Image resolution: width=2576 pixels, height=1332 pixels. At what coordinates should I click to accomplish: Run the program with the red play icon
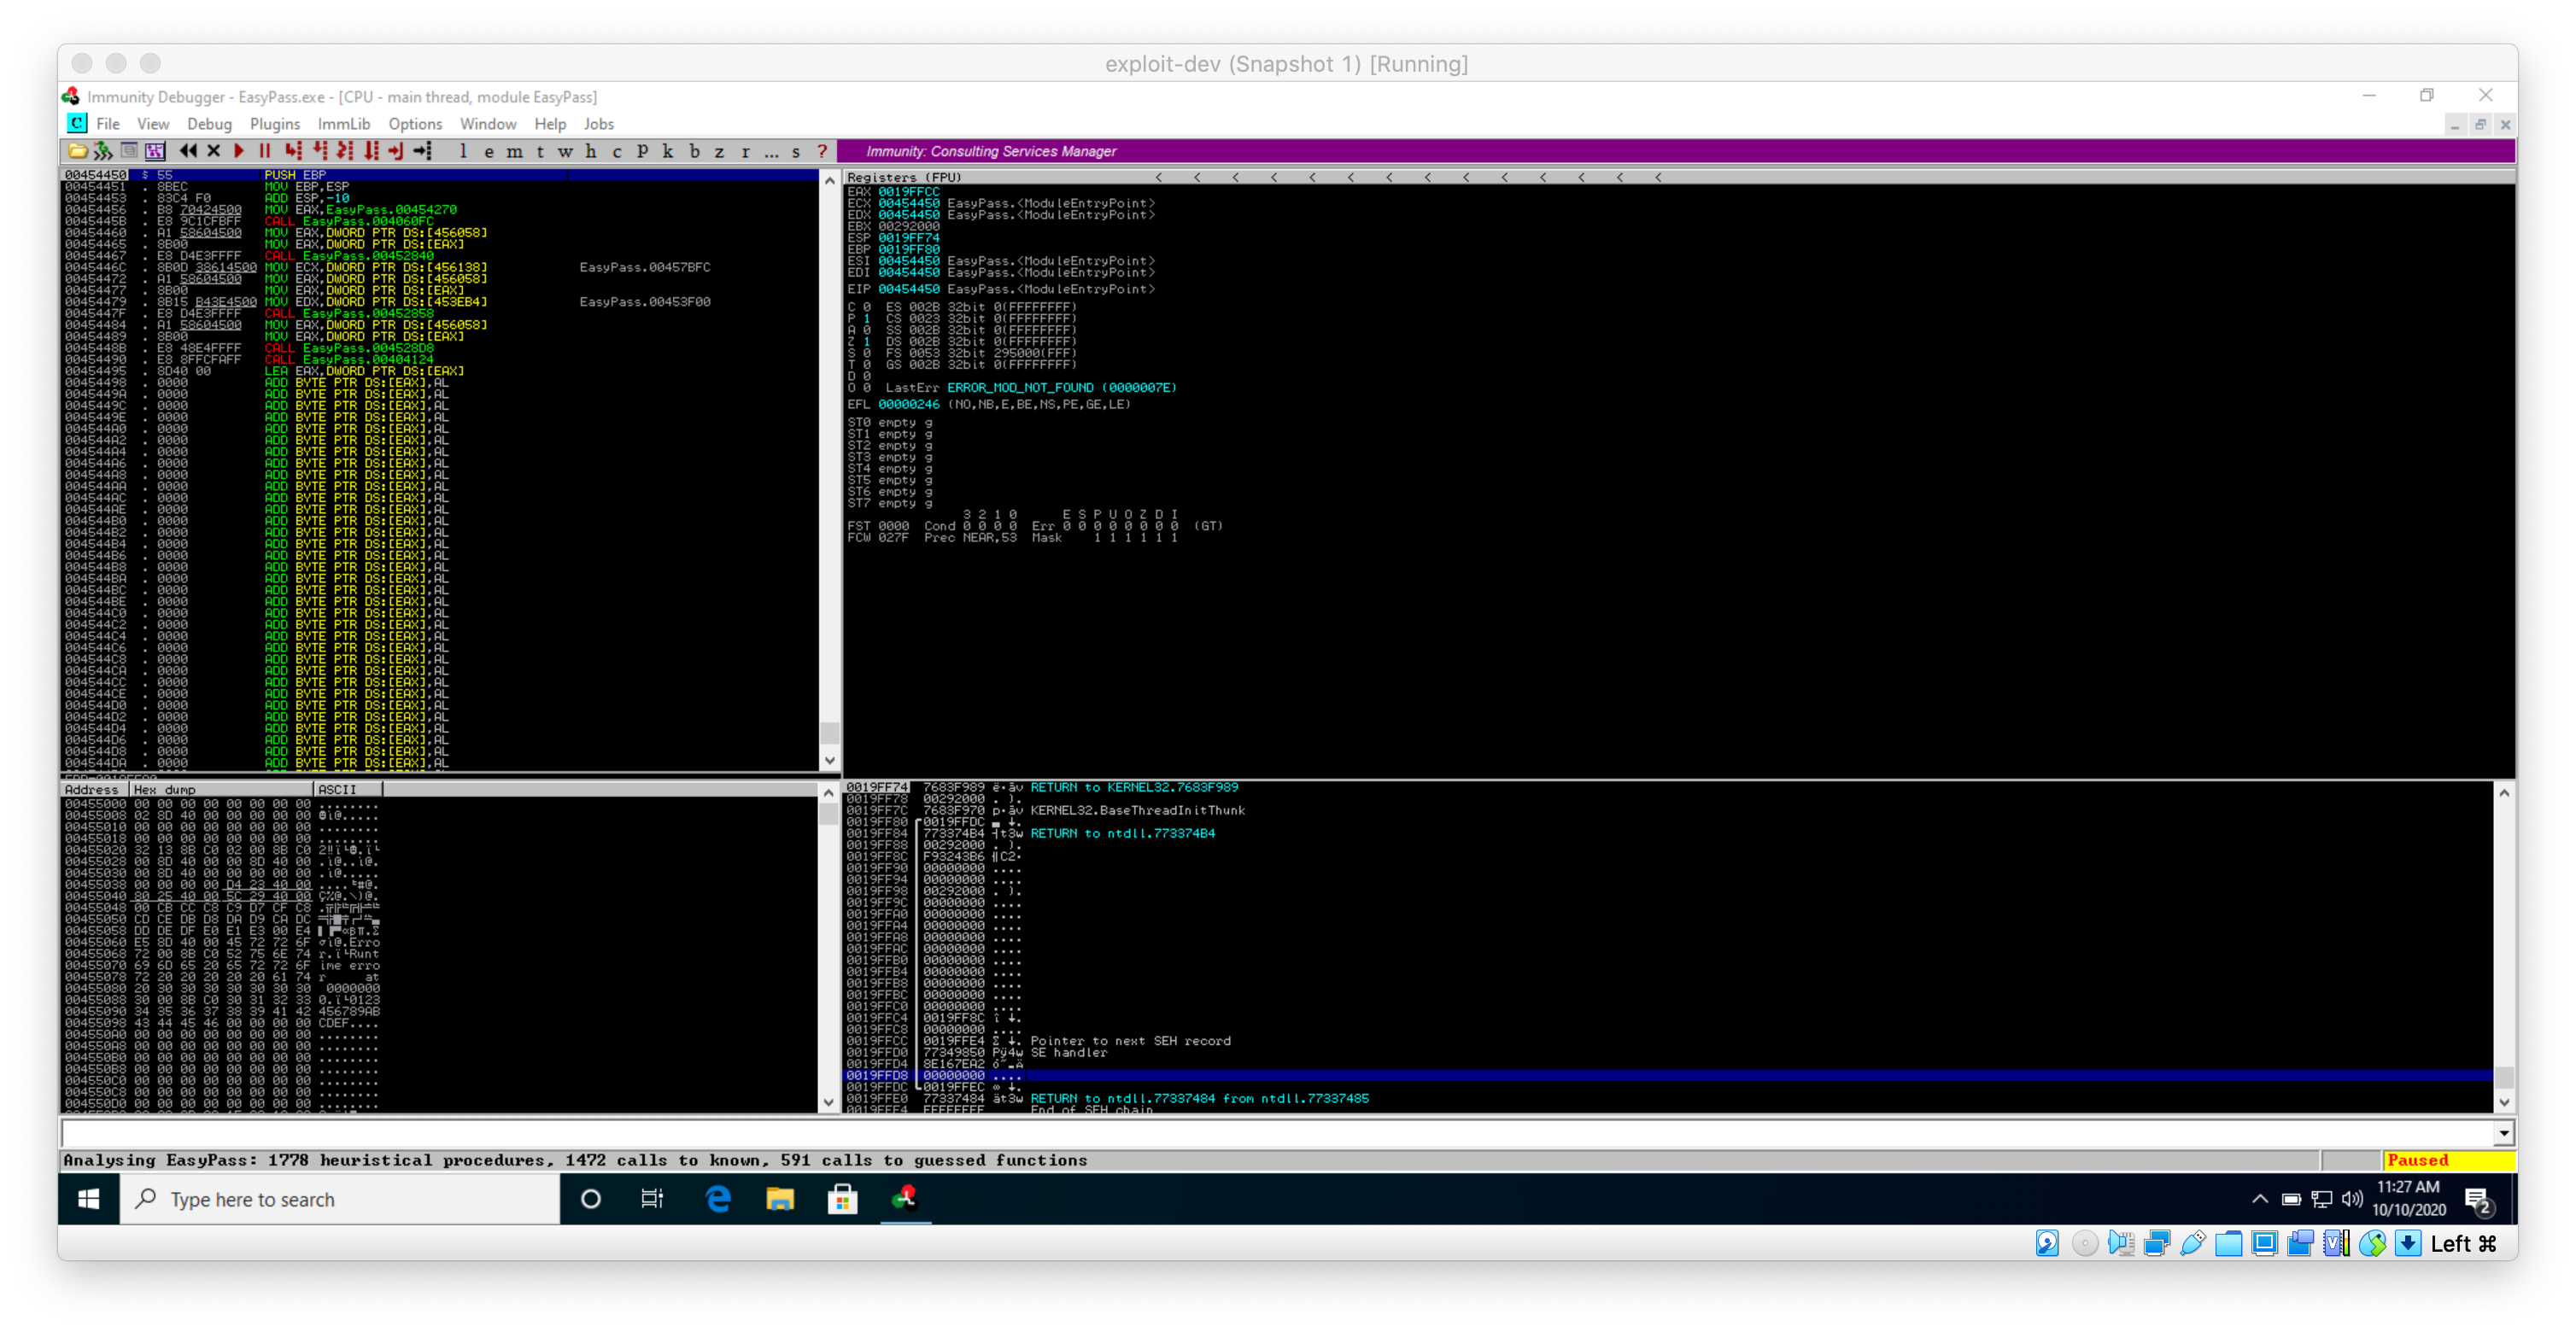pyautogui.click(x=239, y=151)
